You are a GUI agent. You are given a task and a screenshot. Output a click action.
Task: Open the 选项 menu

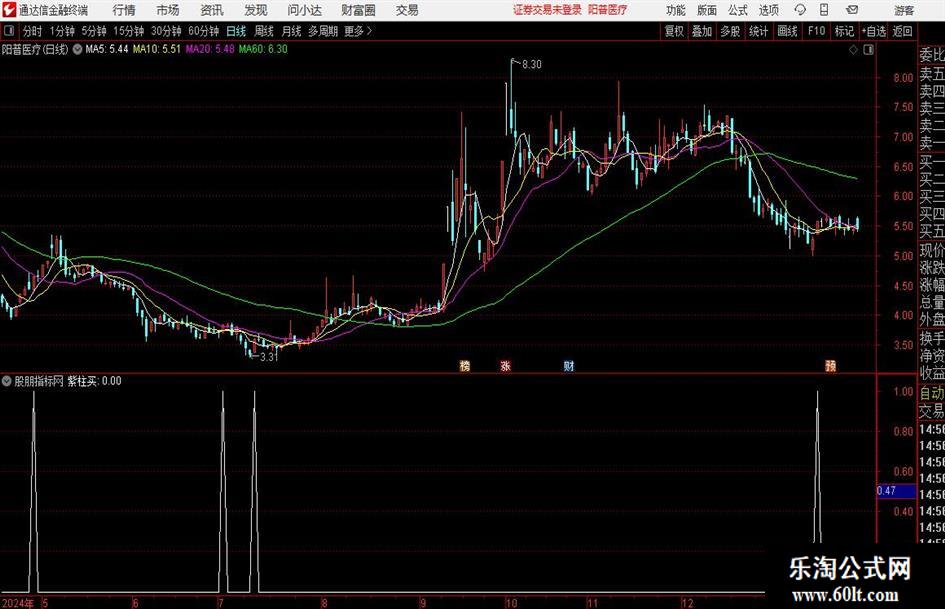click(769, 10)
